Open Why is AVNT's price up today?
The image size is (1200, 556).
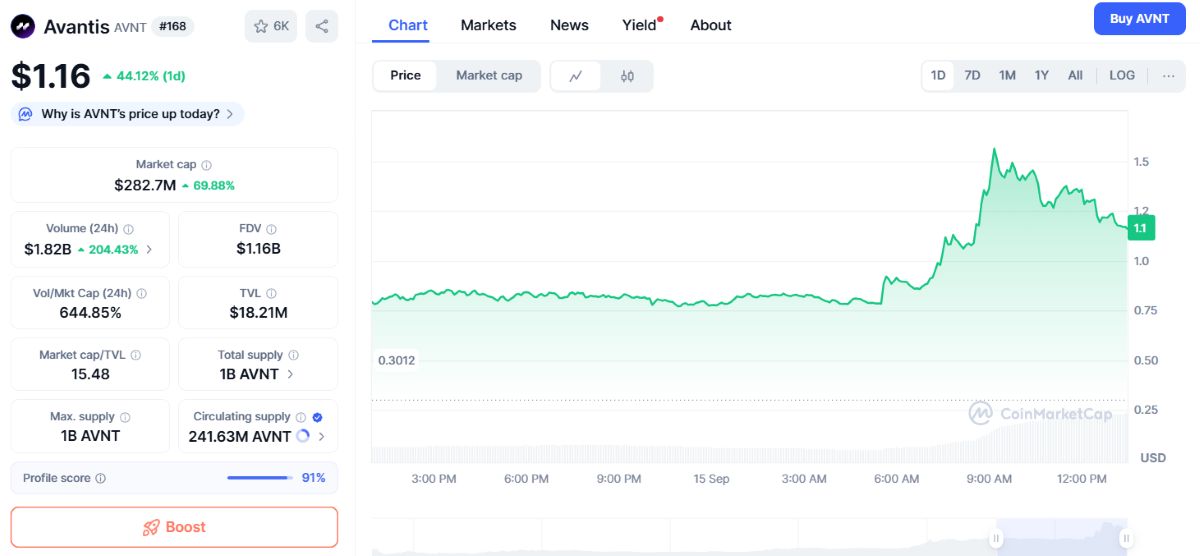(128, 114)
